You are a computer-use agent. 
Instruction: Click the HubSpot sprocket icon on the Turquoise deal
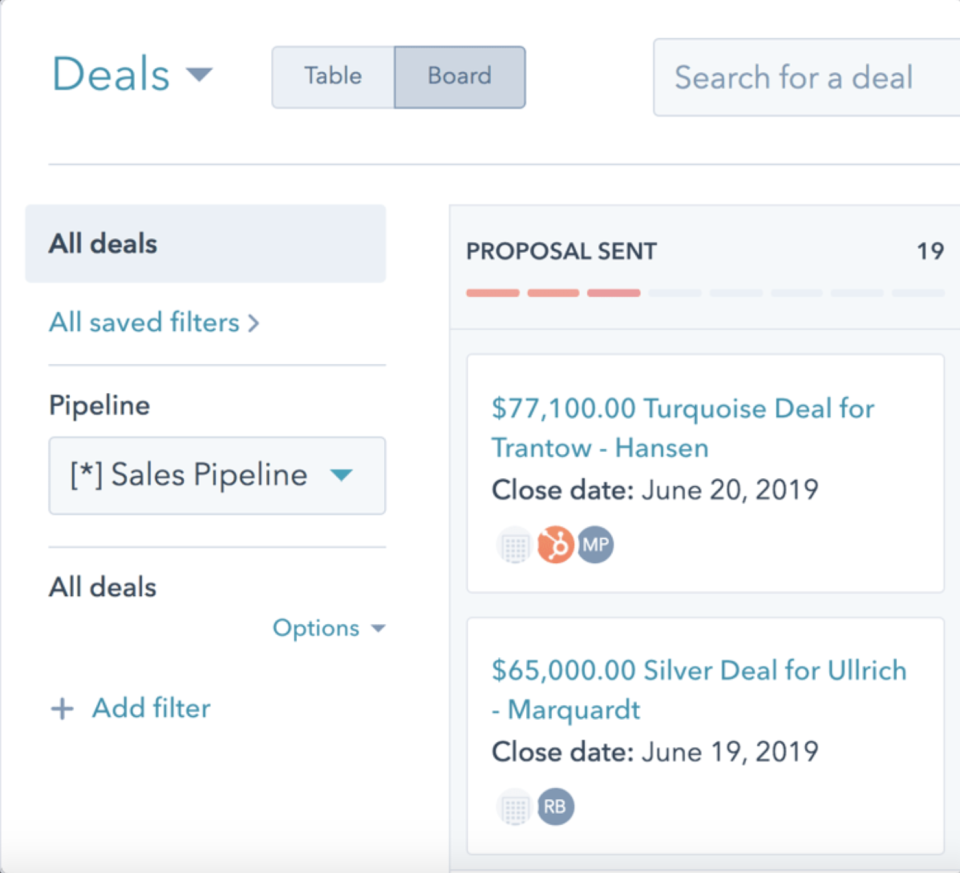coord(555,545)
